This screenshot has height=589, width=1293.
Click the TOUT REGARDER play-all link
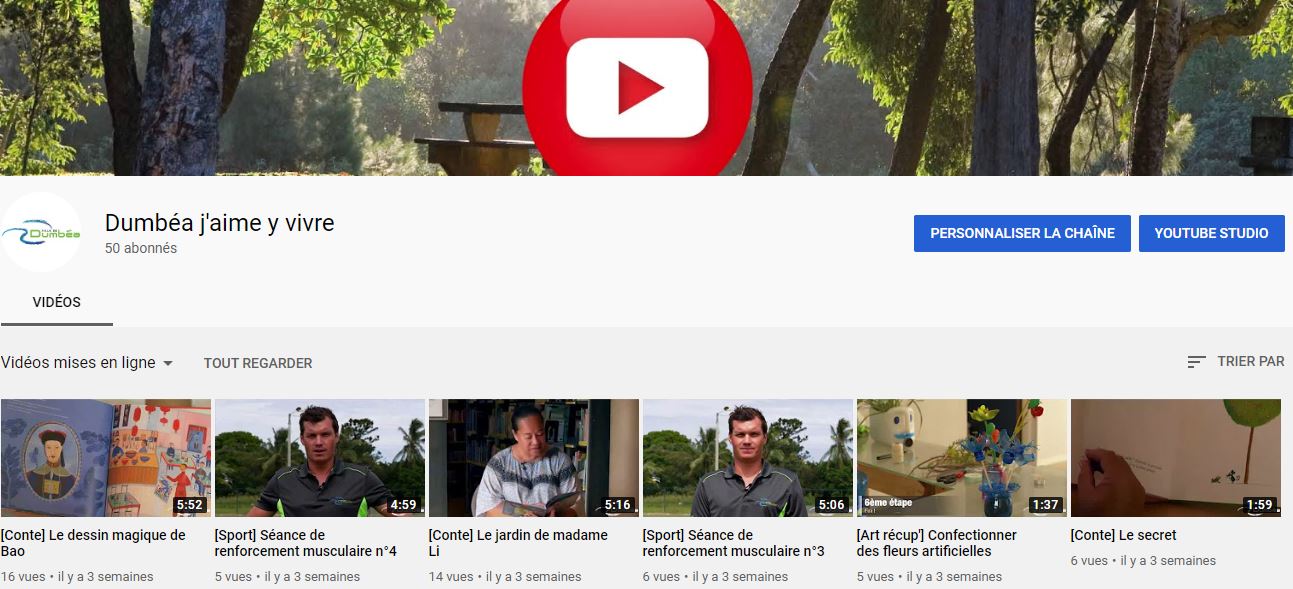(x=258, y=363)
